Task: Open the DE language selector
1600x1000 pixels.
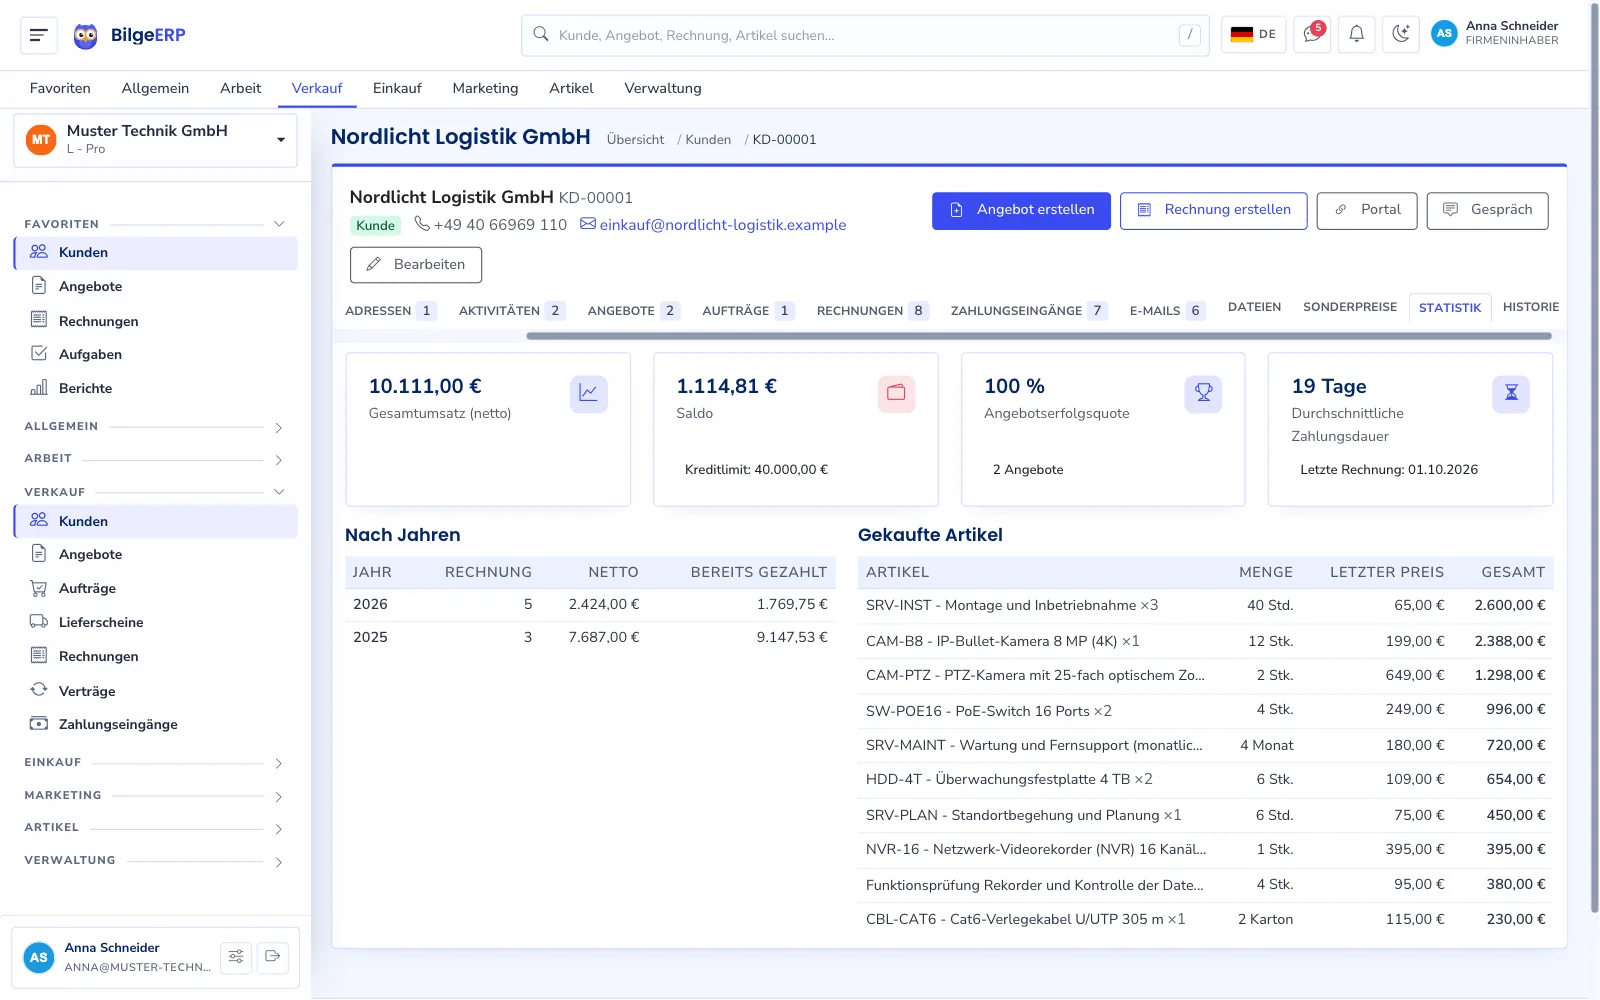Action: click(x=1253, y=34)
